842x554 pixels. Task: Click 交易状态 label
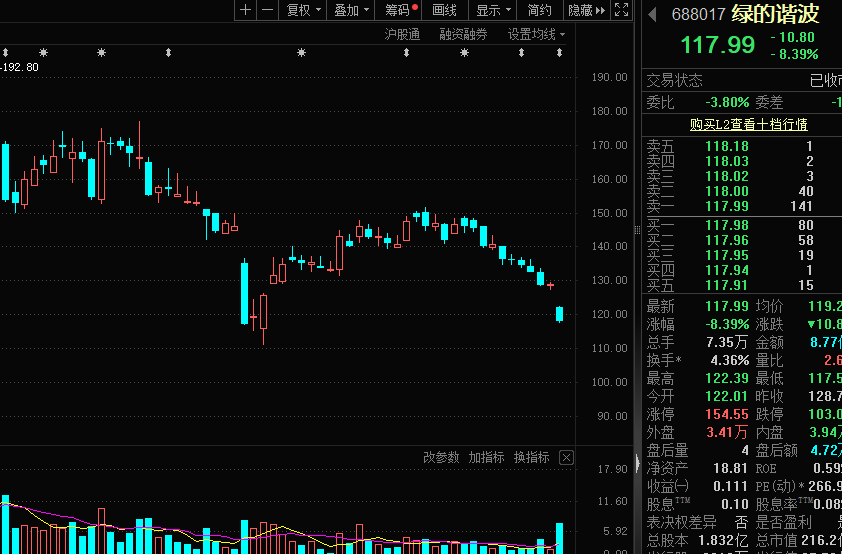click(674, 81)
